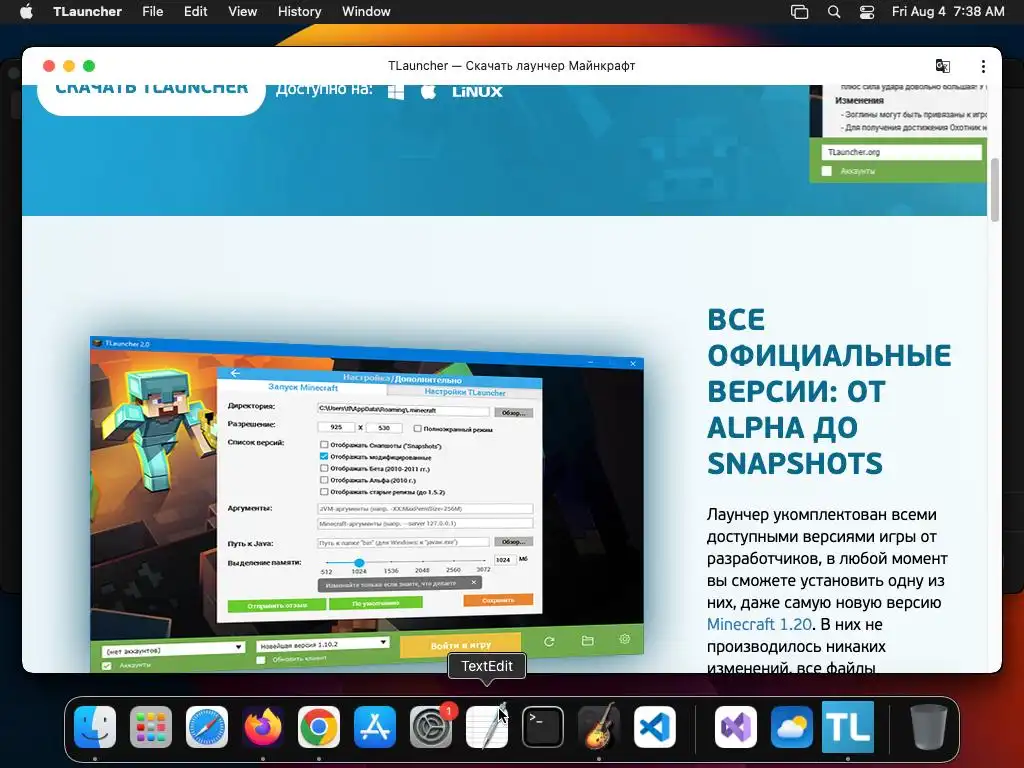Open Google Chrome in the dock

(x=319, y=727)
